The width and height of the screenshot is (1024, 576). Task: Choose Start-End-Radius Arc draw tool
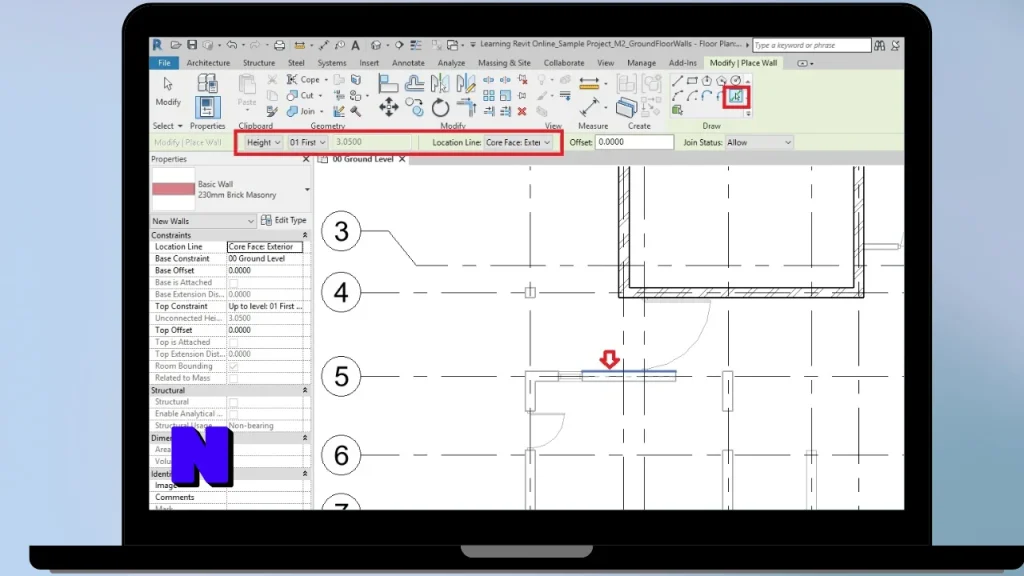677,96
